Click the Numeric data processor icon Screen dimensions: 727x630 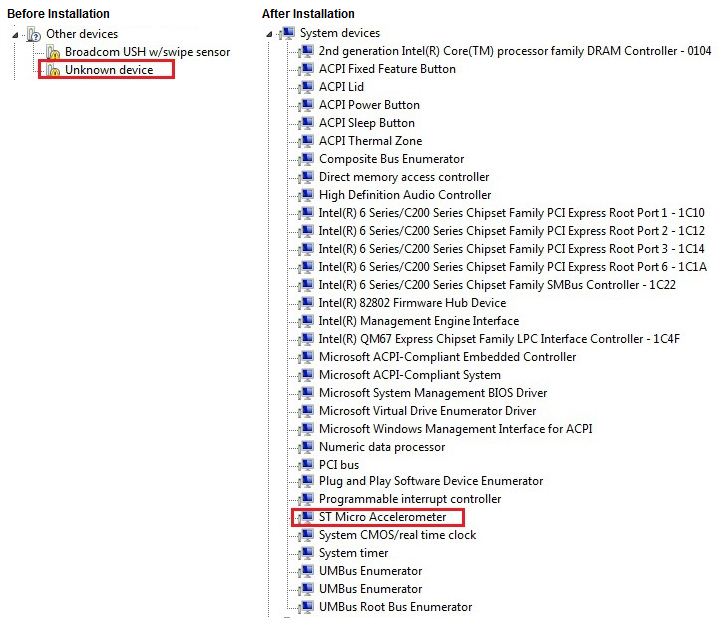pos(306,447)
